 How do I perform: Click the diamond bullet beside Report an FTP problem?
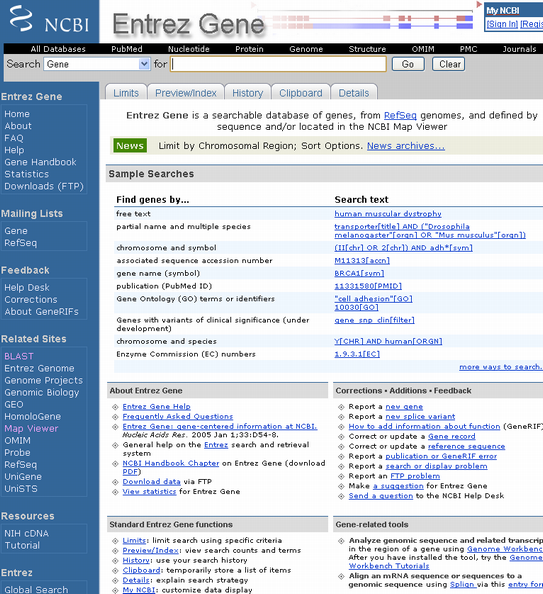click(x=341, y=477)
